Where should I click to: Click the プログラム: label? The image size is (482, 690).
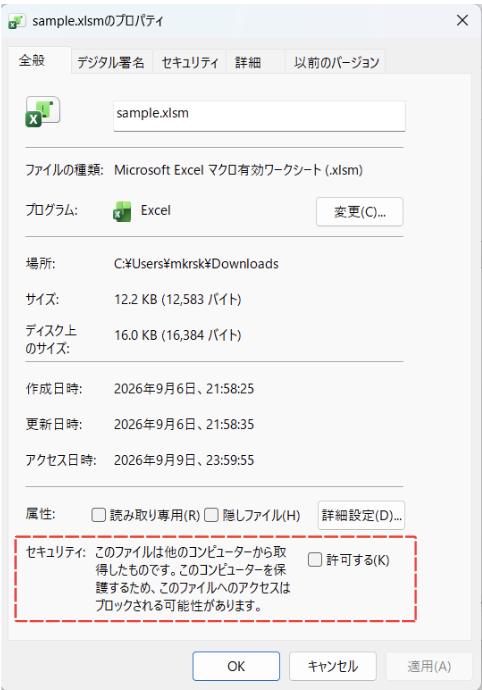[52, 210]
